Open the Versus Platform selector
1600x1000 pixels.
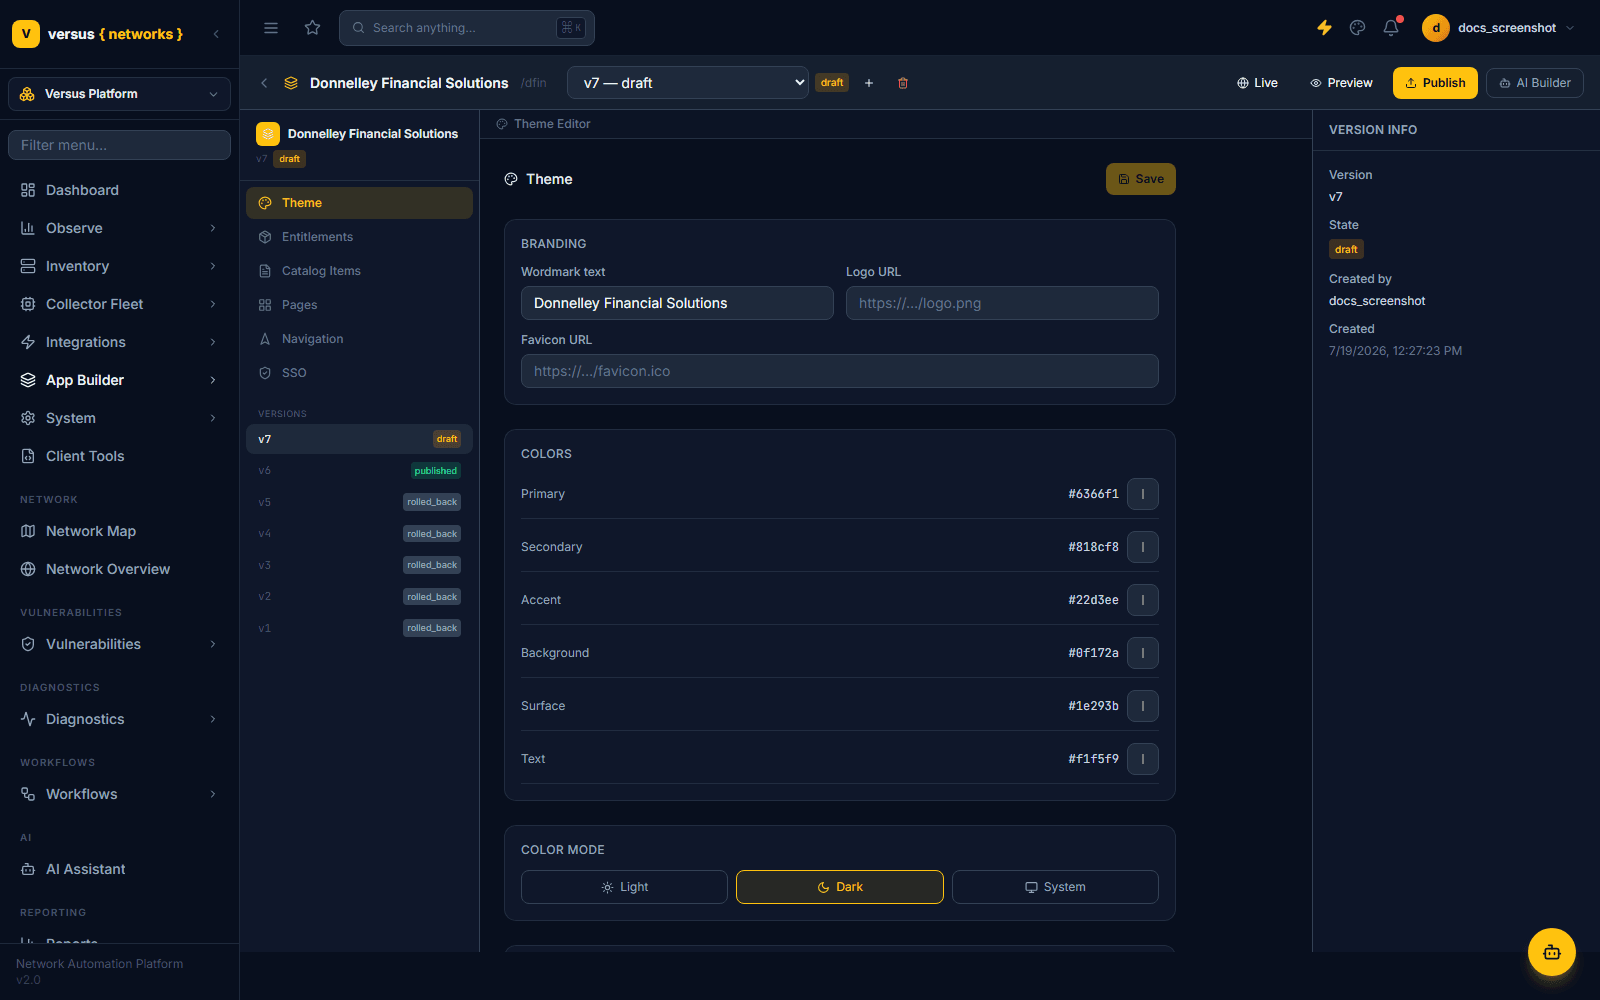click(119, 94)
